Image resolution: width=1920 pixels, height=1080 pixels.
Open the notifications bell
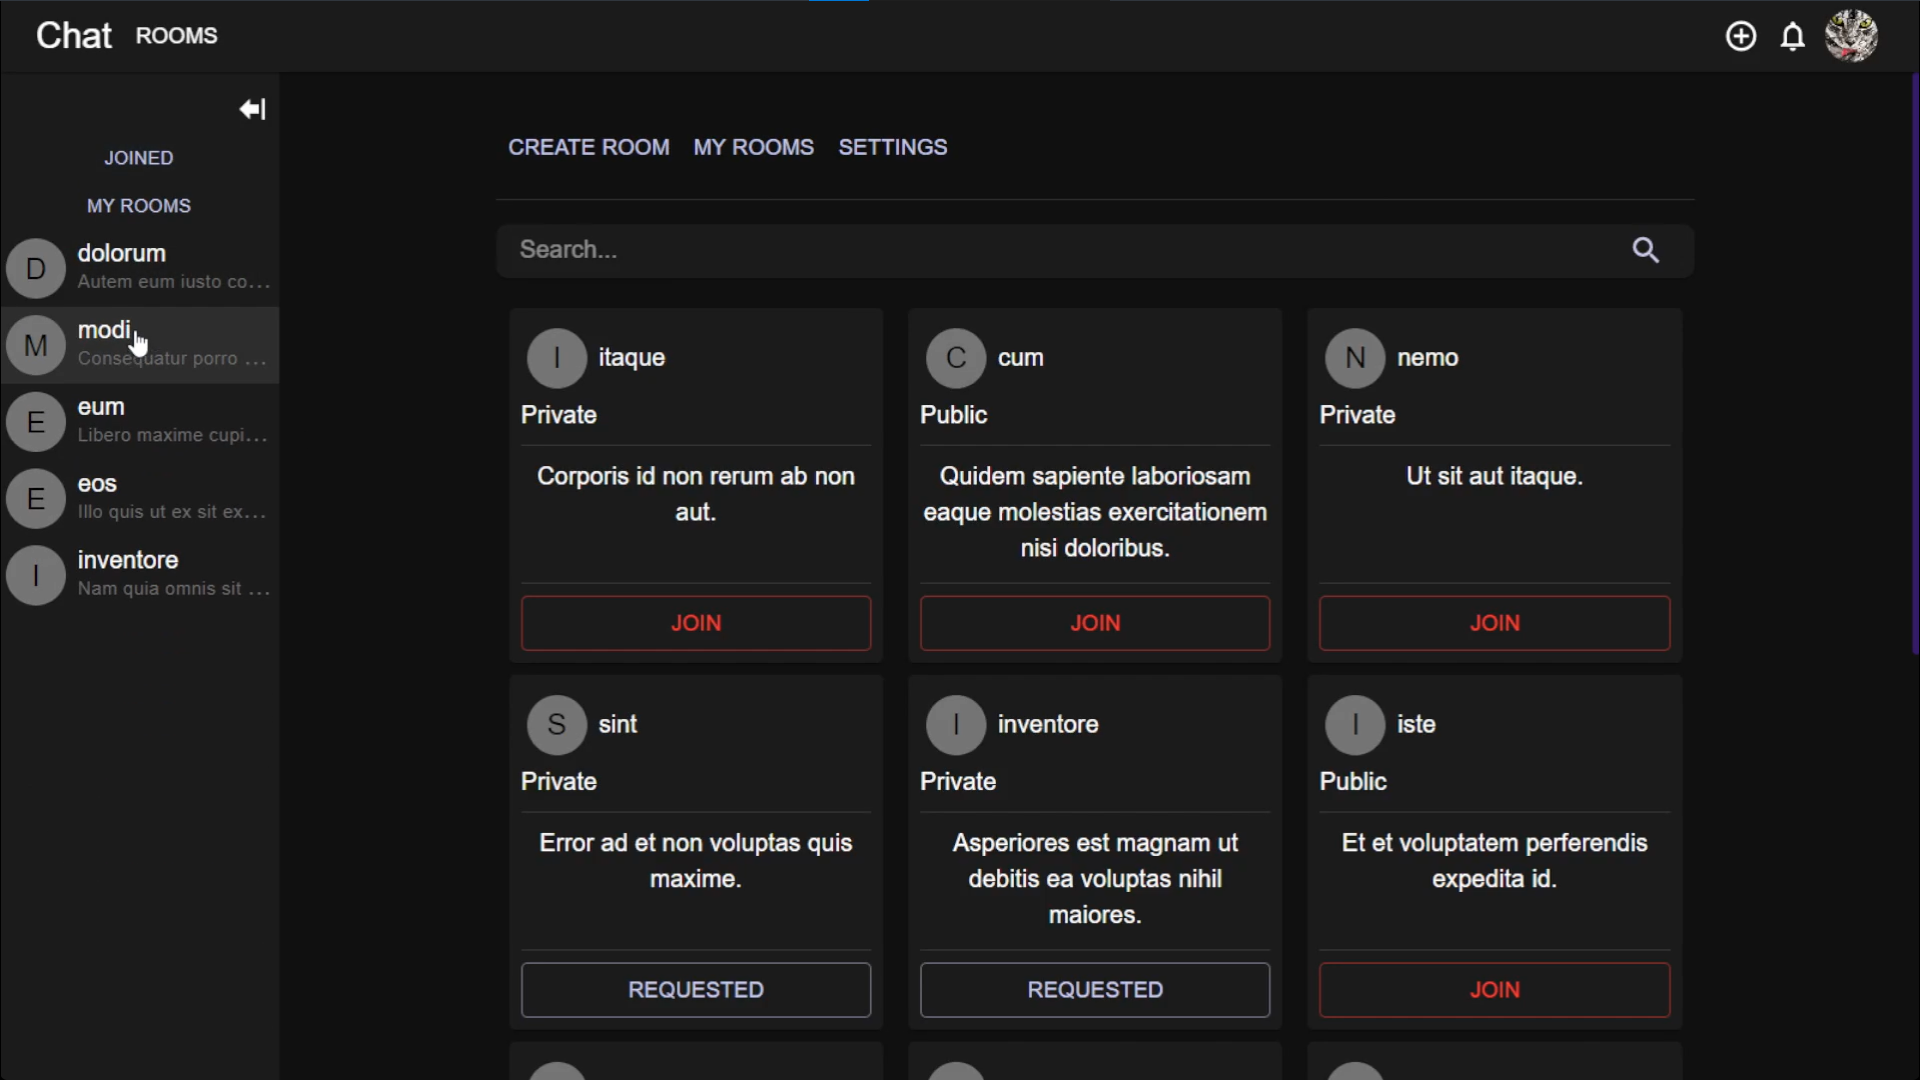click(1793, 37)
